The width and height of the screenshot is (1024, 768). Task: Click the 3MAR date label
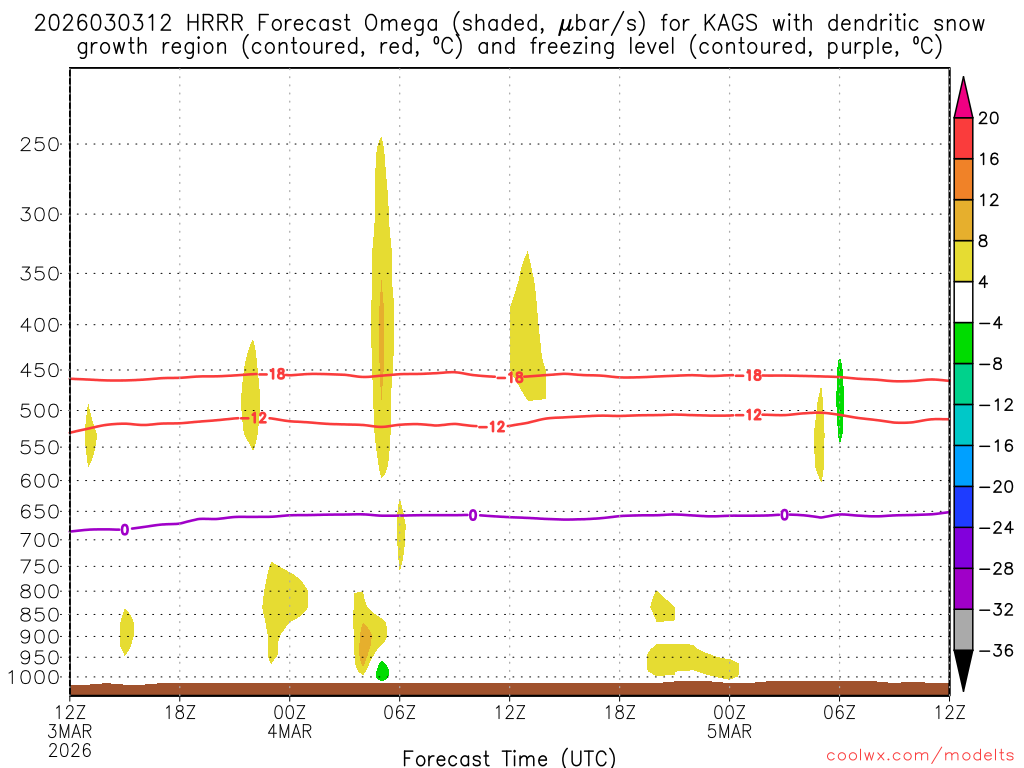(70, 731)
